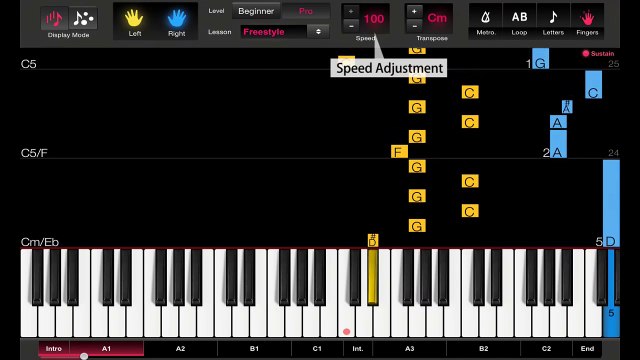Toggle the metronome icon

[486, 21]
